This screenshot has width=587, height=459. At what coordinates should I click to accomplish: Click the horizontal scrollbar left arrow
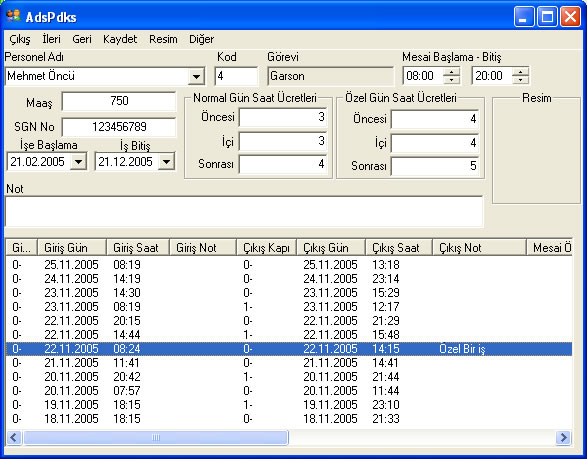point(14,437)
